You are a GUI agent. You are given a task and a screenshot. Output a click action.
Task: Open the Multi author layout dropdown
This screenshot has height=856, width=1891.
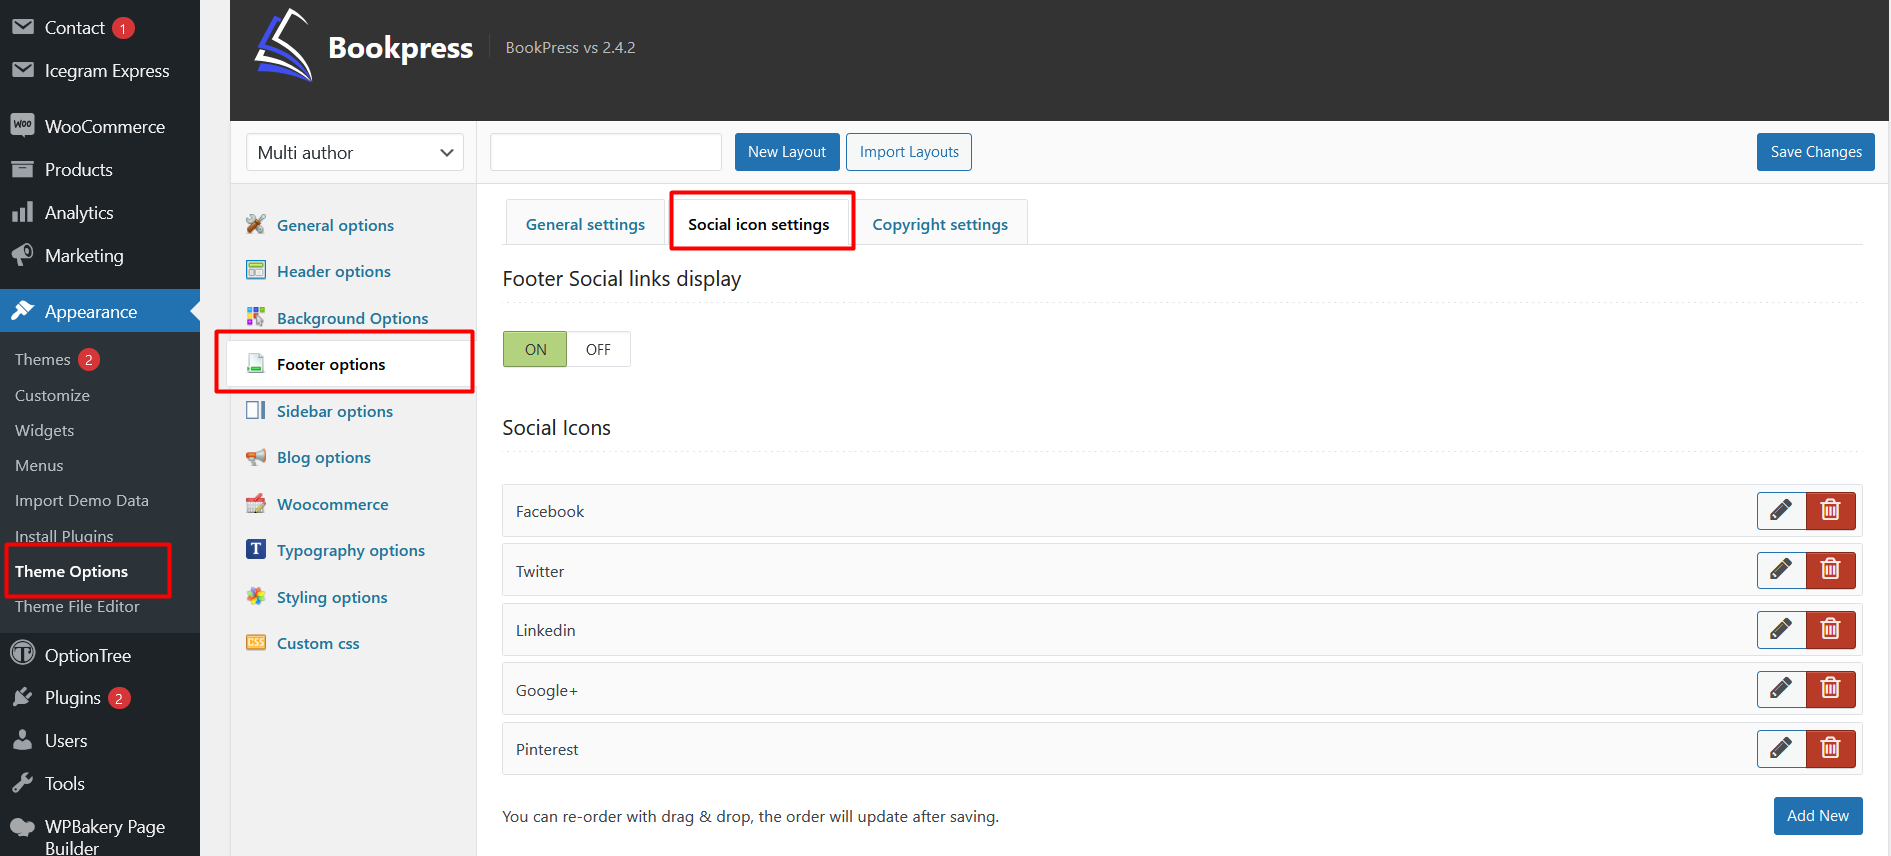click(x=355, y=152)
